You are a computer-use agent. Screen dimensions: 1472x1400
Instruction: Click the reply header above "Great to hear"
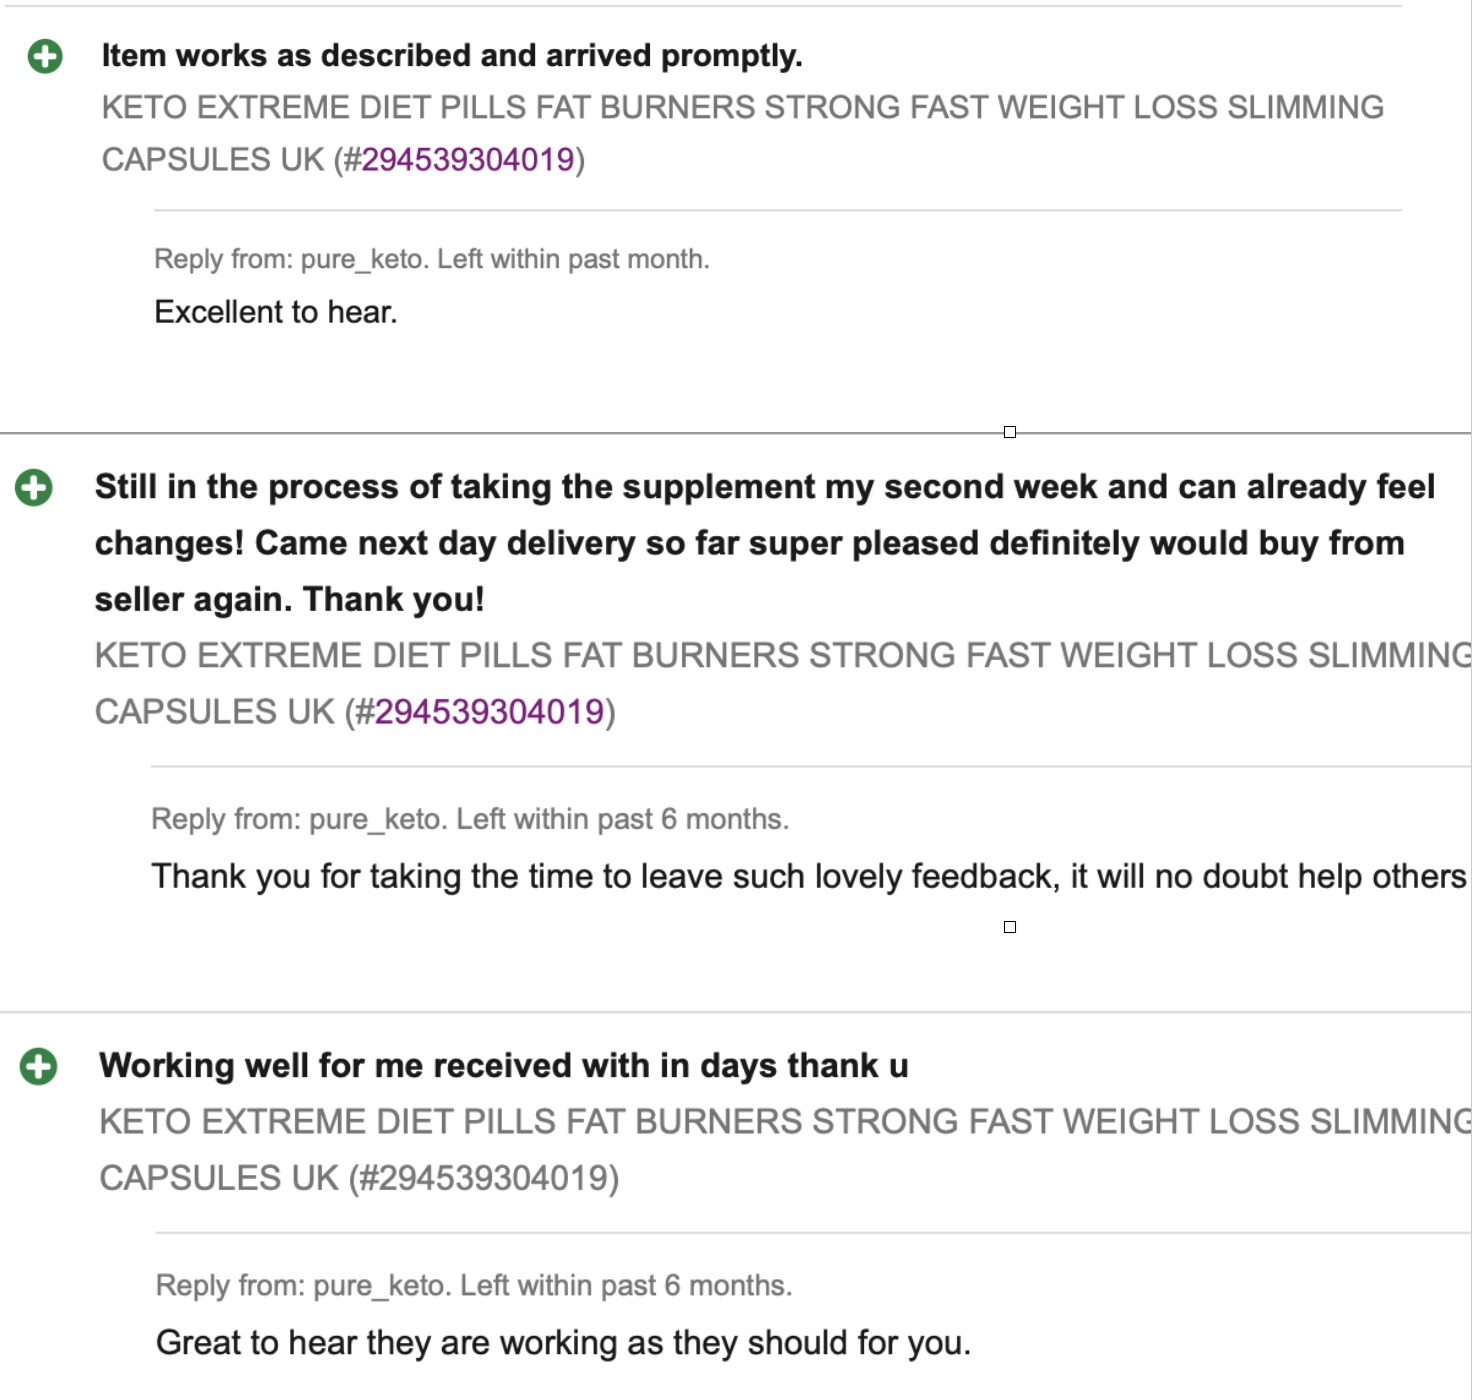(x=474, y=1285)
